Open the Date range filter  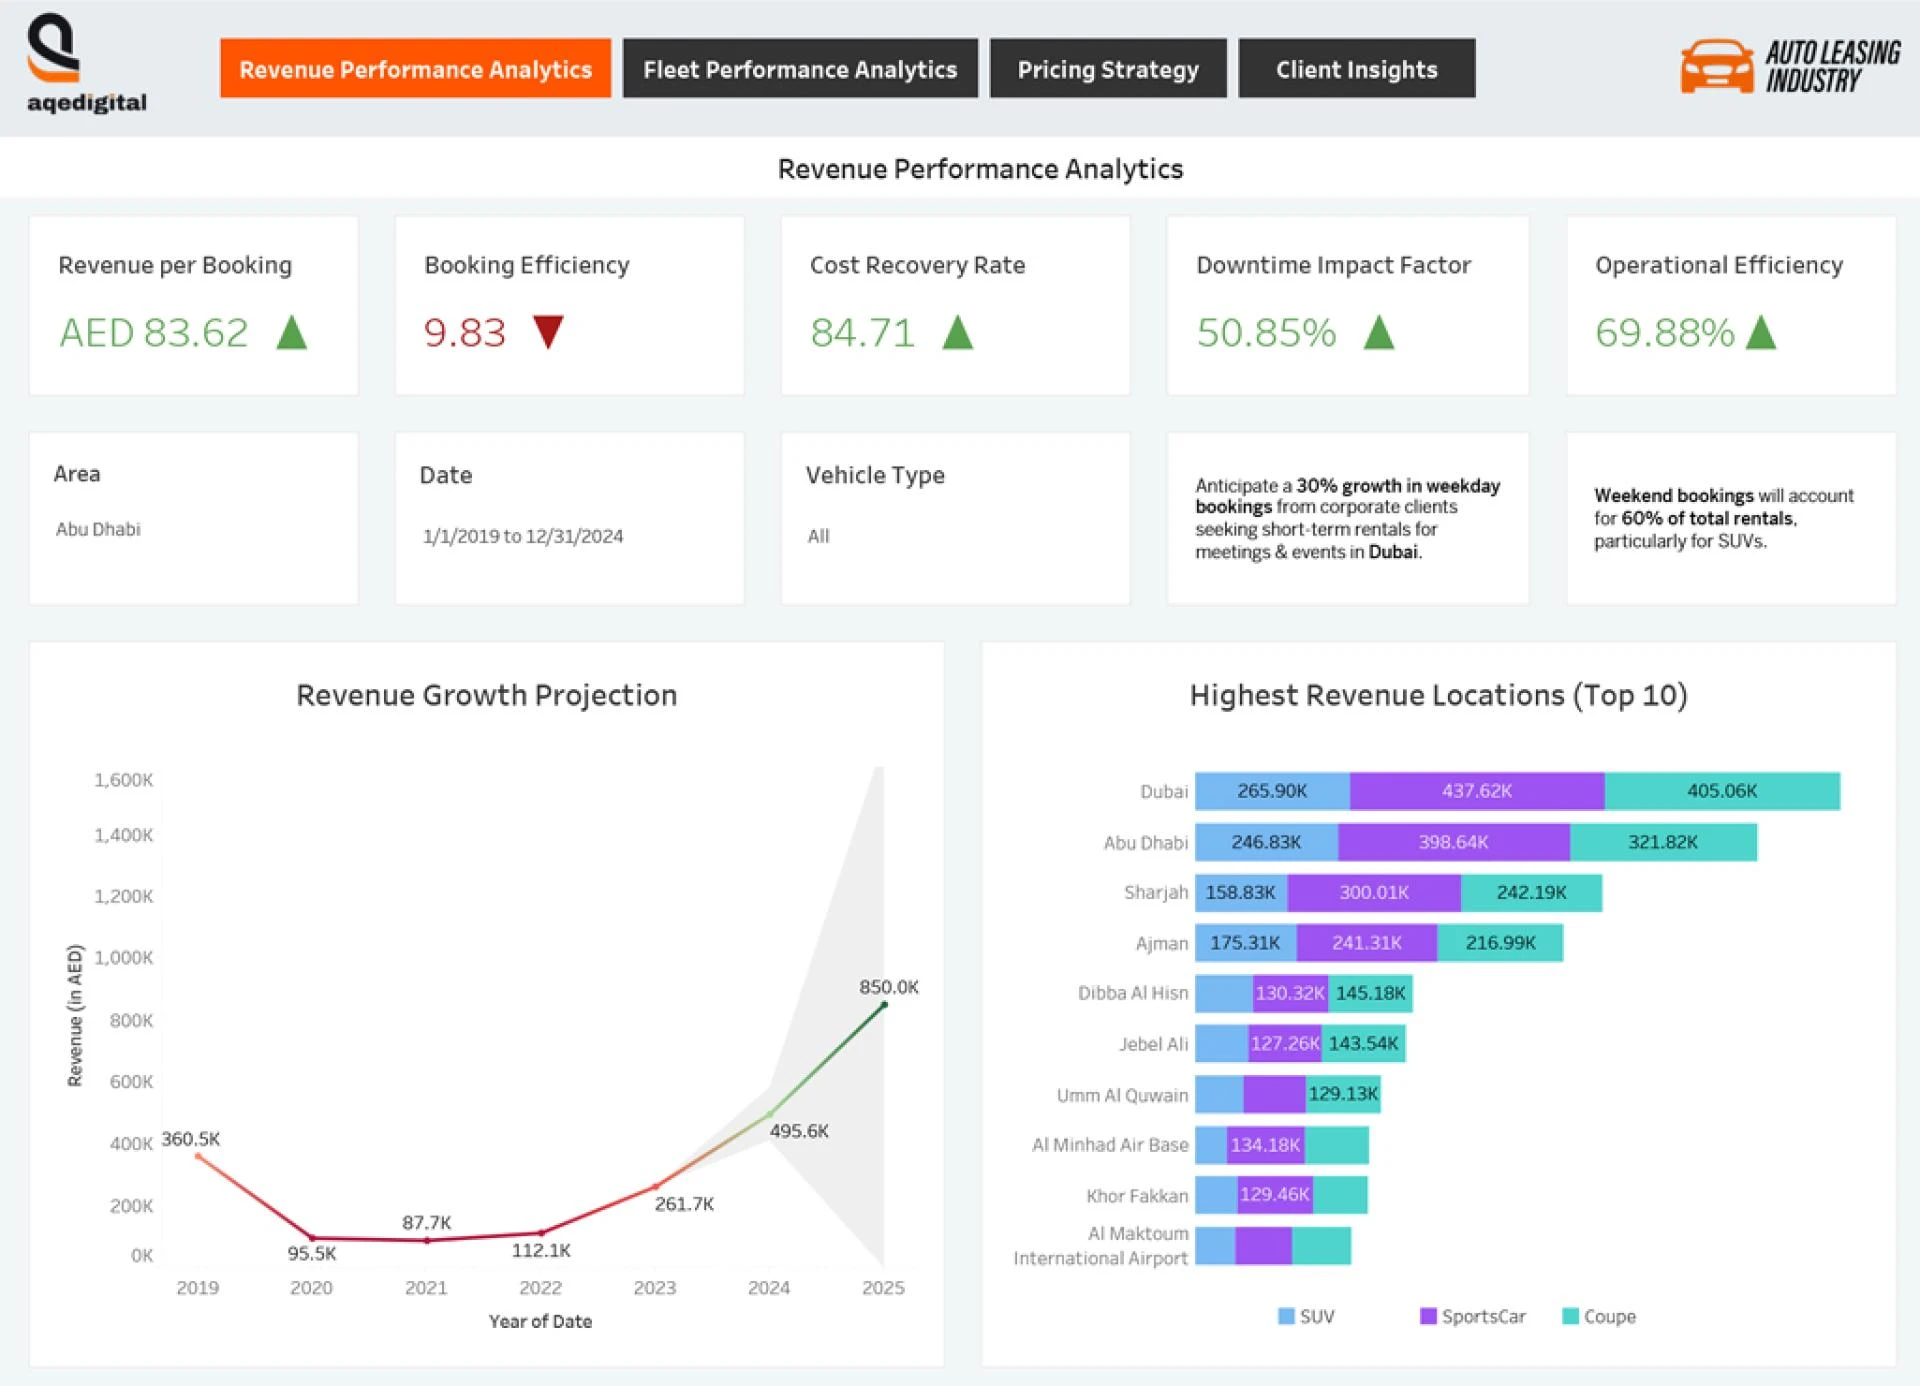click(x=523, y=536)
